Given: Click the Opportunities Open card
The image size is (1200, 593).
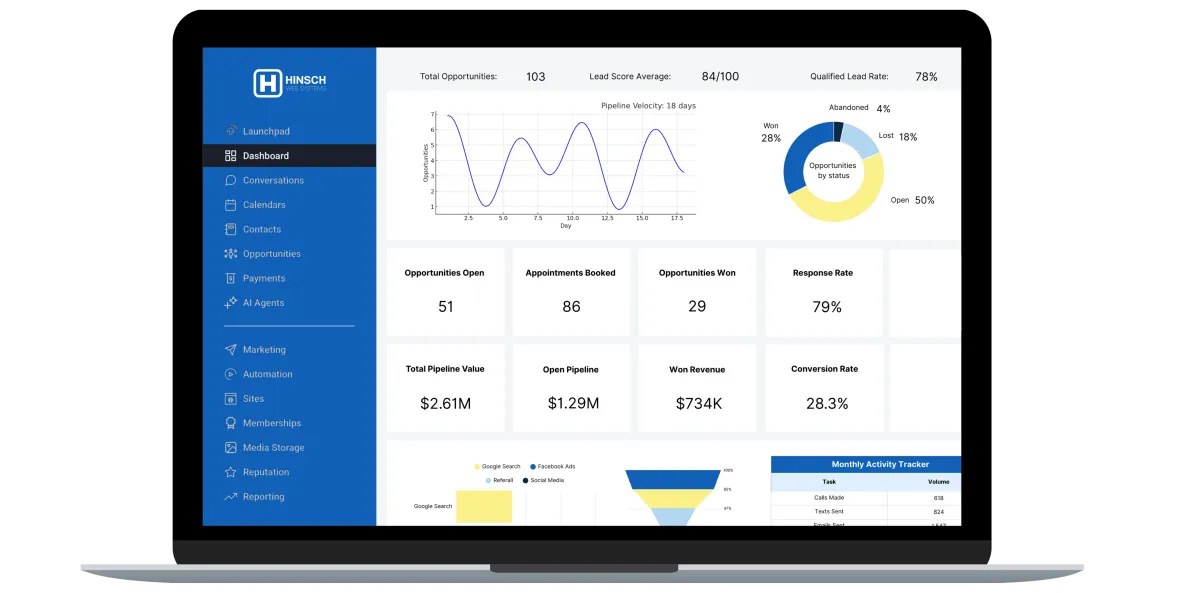Looking at the screenshot, I should click(445, 292).
